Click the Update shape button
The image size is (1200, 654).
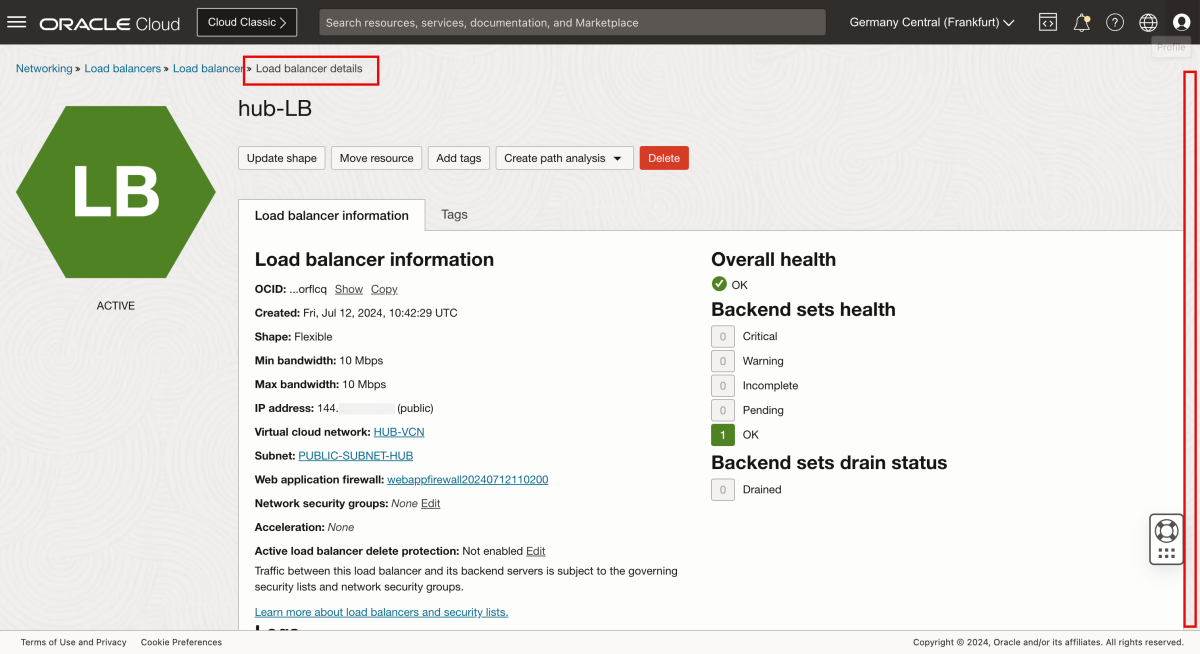tap(281, 158)
